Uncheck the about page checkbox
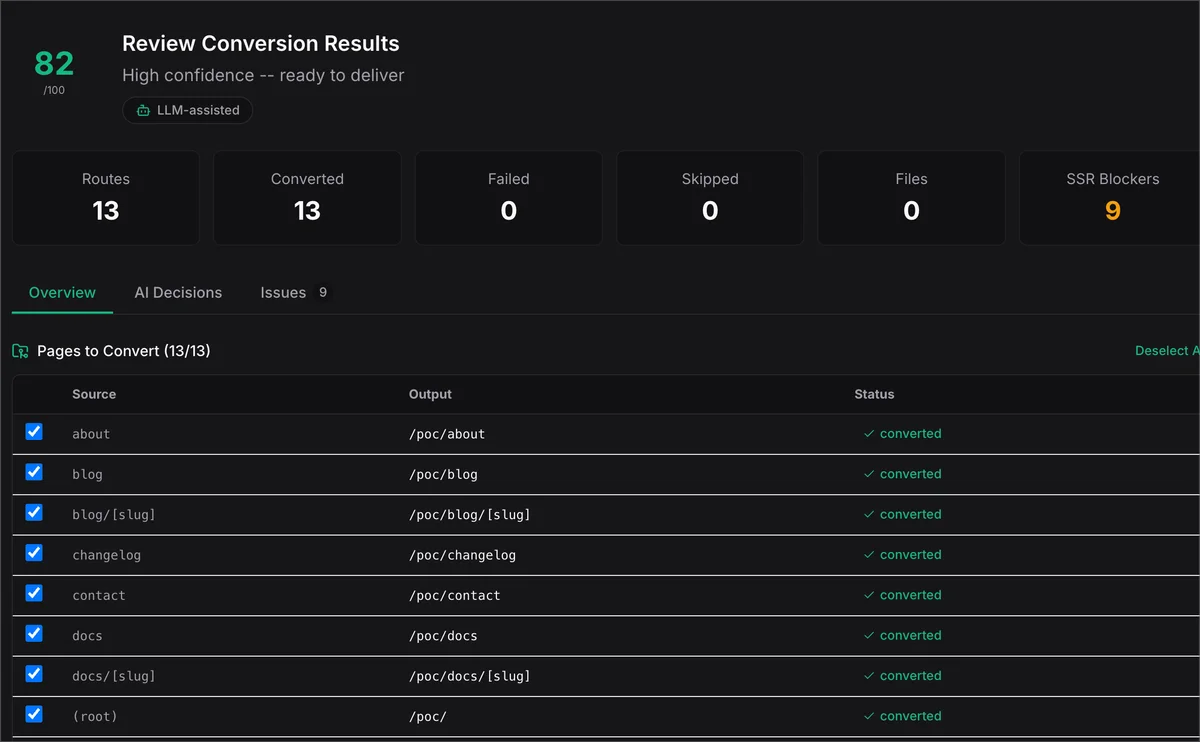This screenshot has height=742, width=1200. point(34,431)
